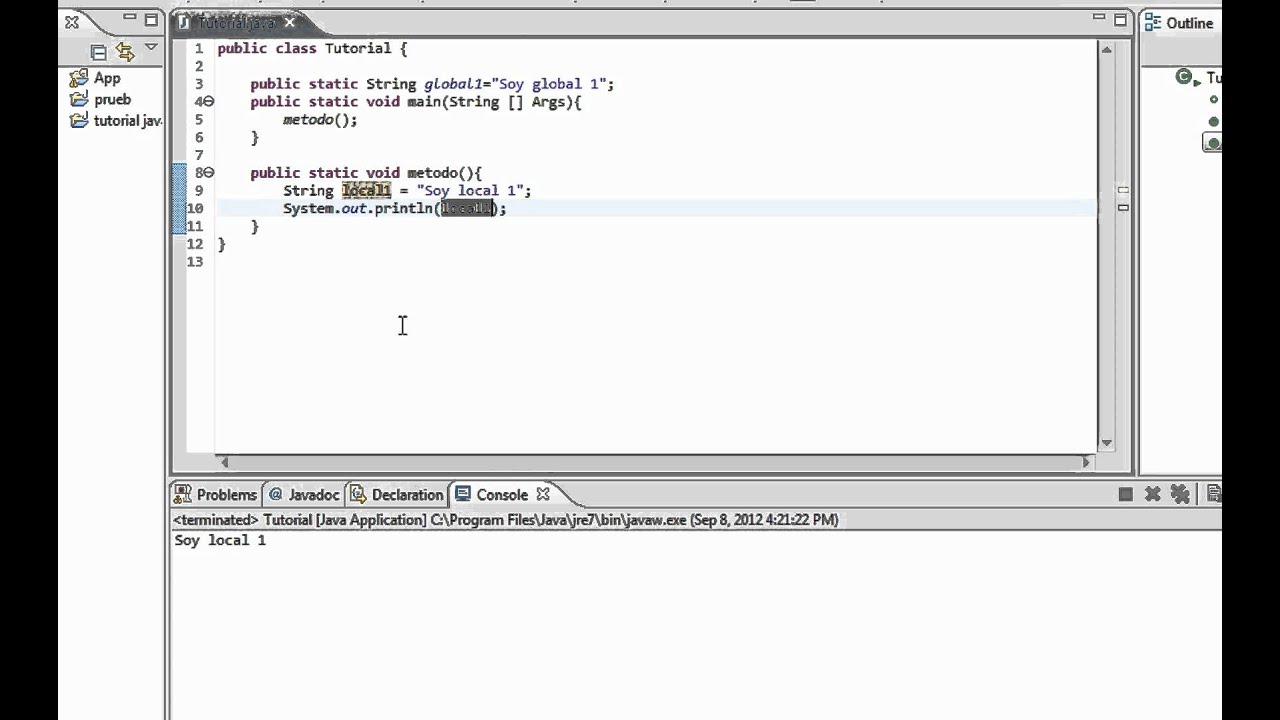Close the Console view tab
Screen dimensions: 1280x720
[543, 494]
